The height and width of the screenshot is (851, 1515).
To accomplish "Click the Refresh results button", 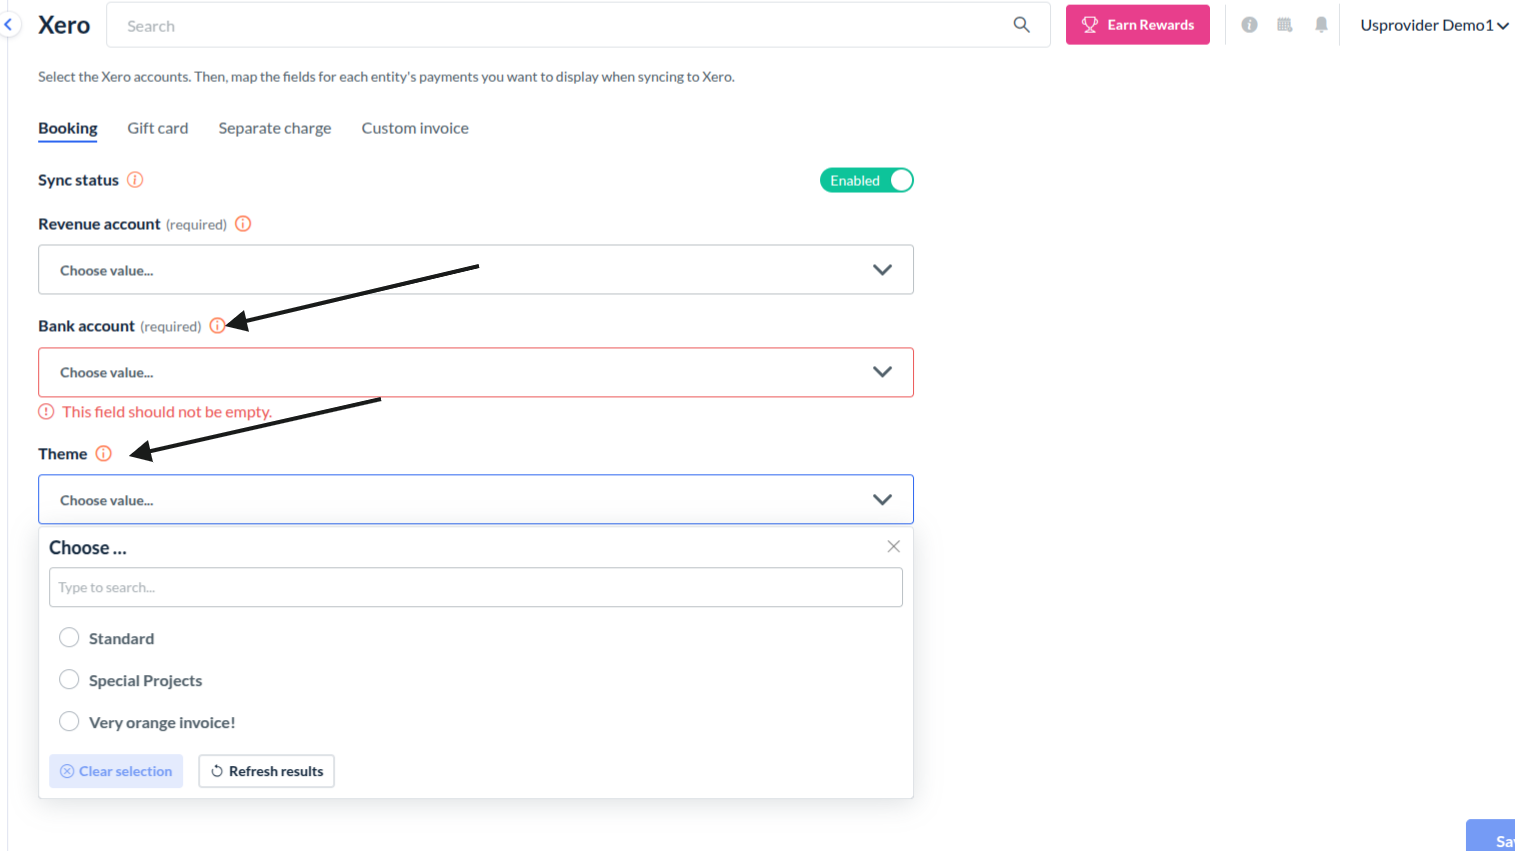I will click(266, 771).
